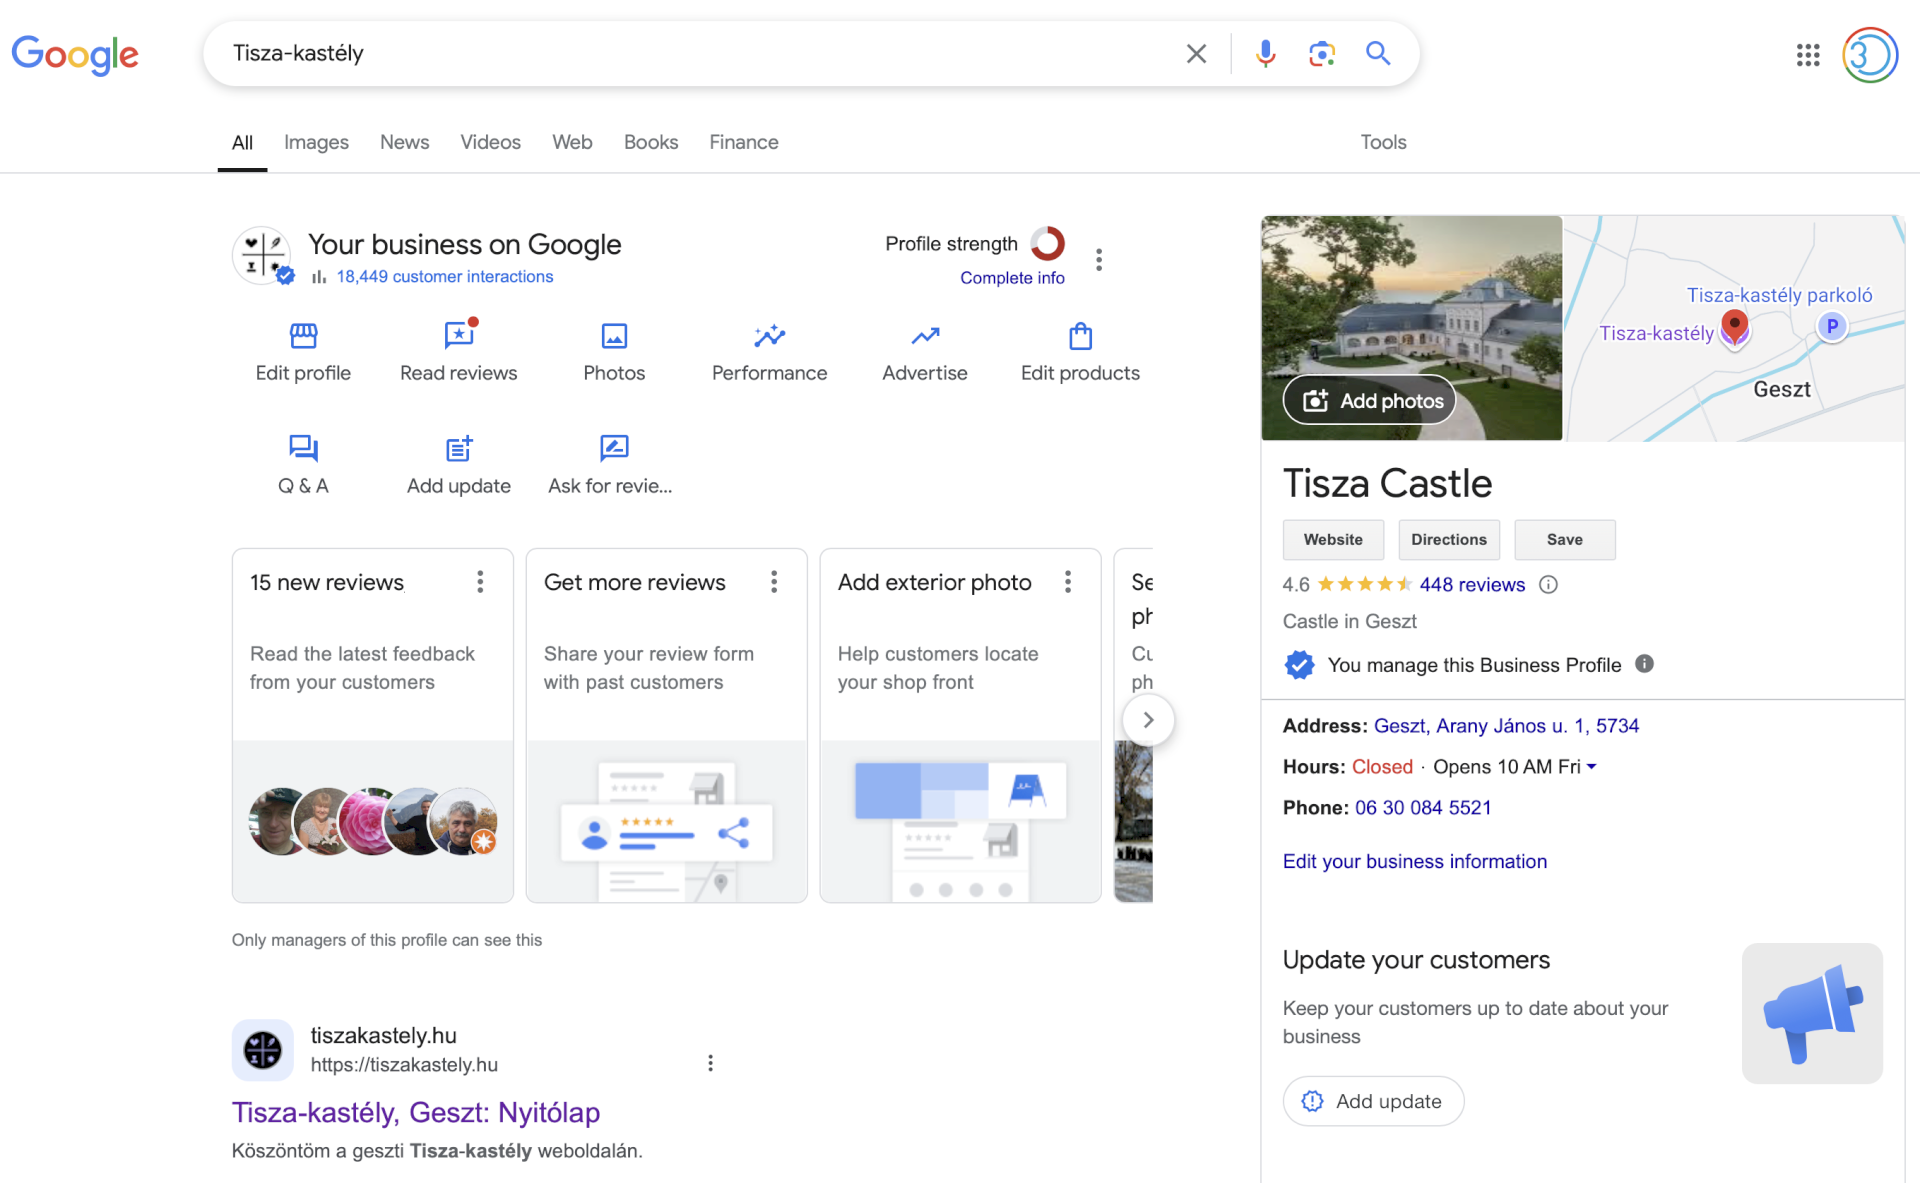Open Google Lens image search icon
1920x1183 pixels.
1322,54
